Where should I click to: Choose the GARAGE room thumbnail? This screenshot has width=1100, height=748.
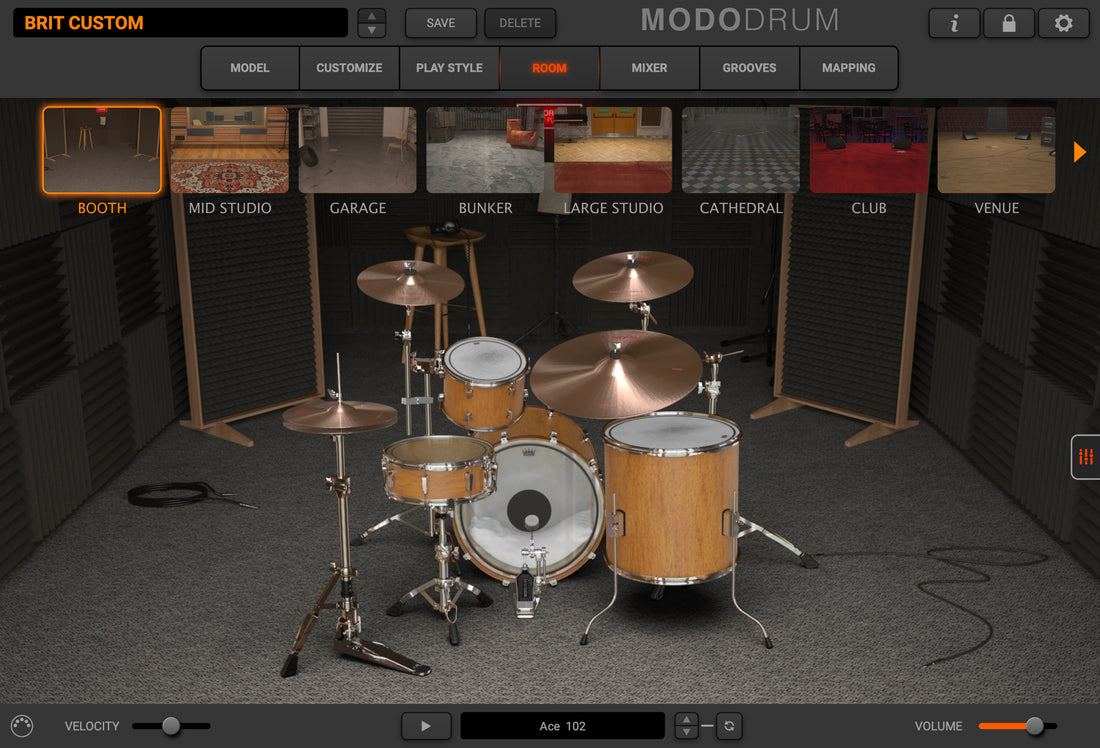coord(358,150)
